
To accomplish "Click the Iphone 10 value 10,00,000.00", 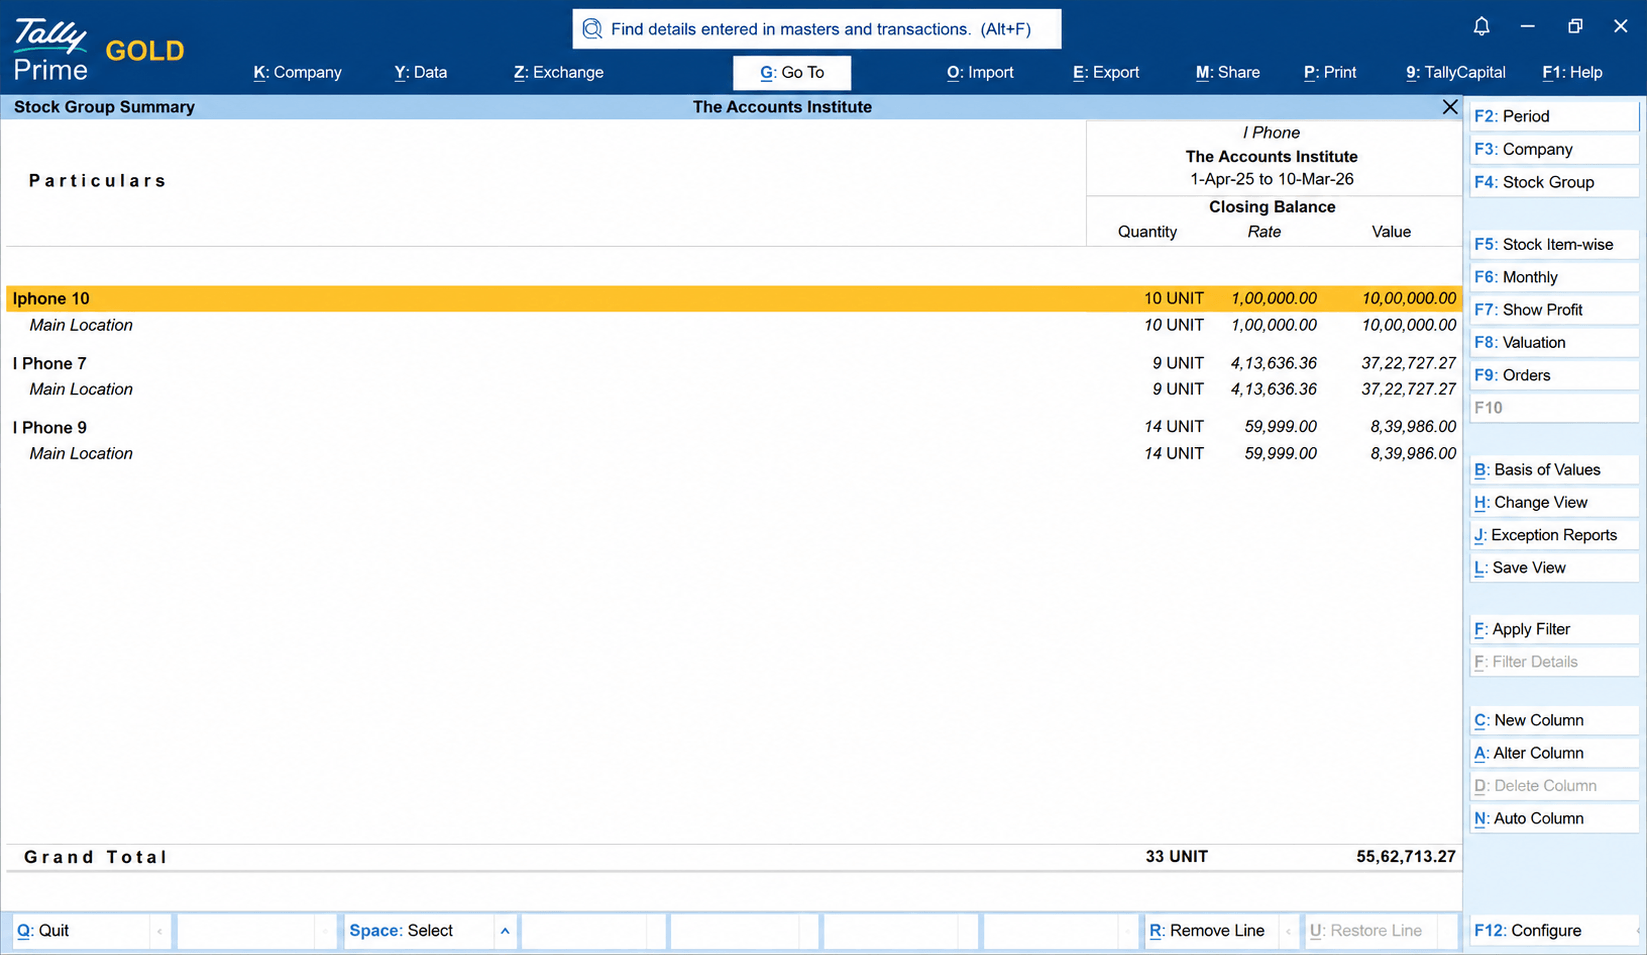I will point(1409,298).
